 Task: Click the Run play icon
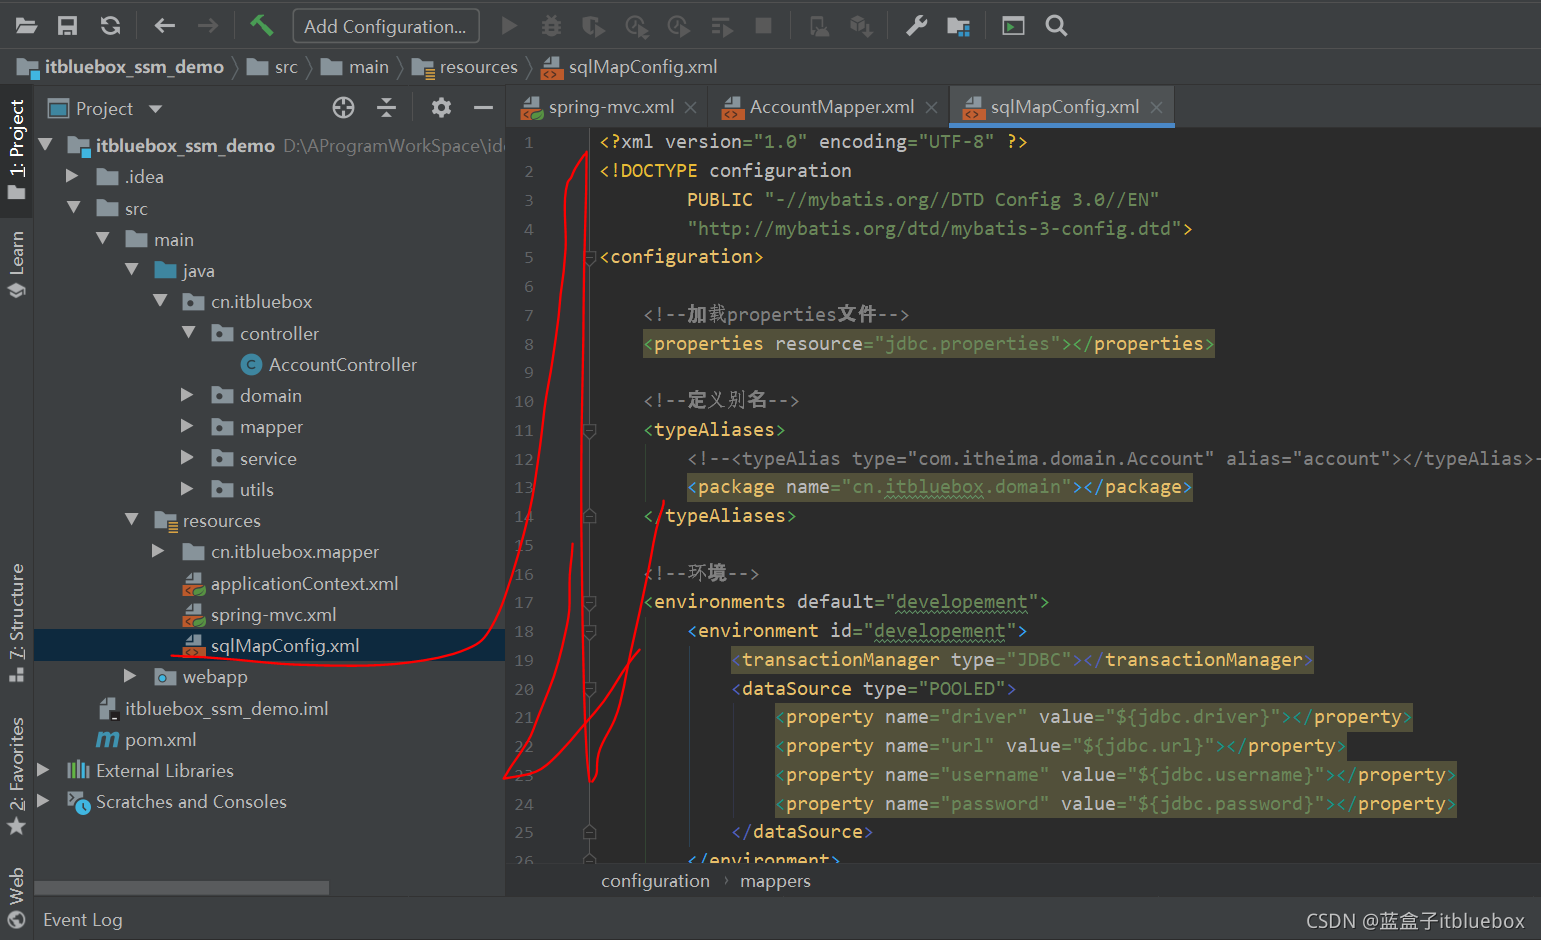point(509,26)
